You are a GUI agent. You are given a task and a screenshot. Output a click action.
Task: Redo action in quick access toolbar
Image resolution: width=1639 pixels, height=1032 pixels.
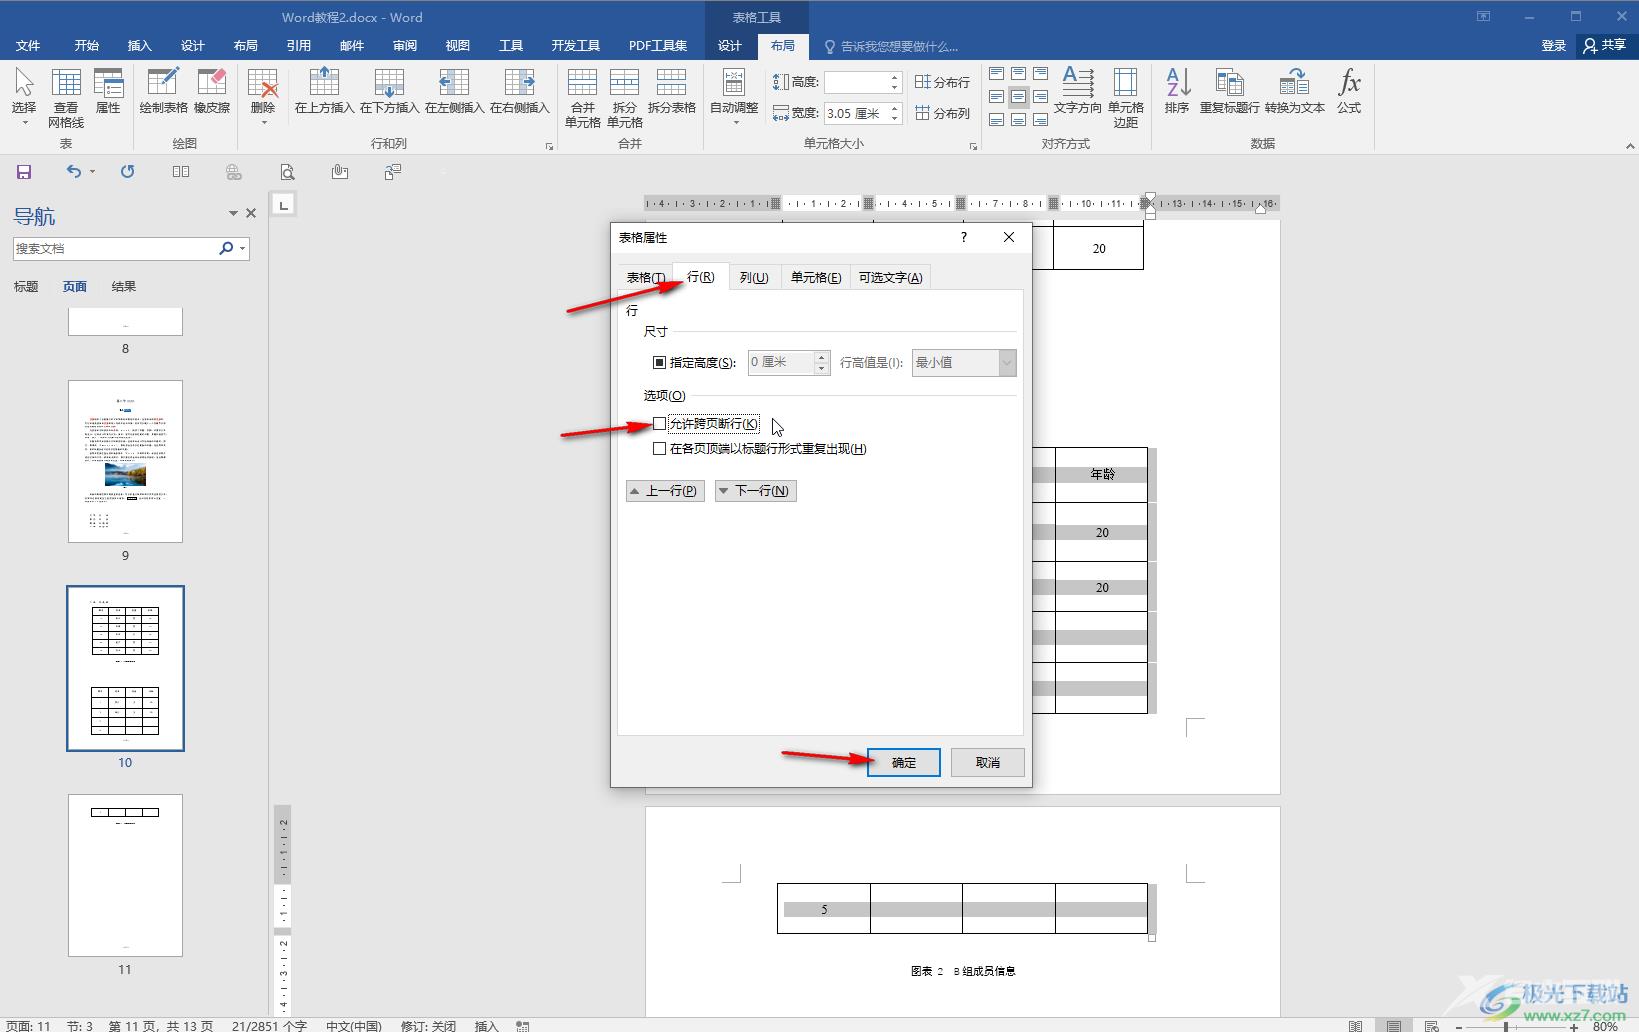(127, 172)
